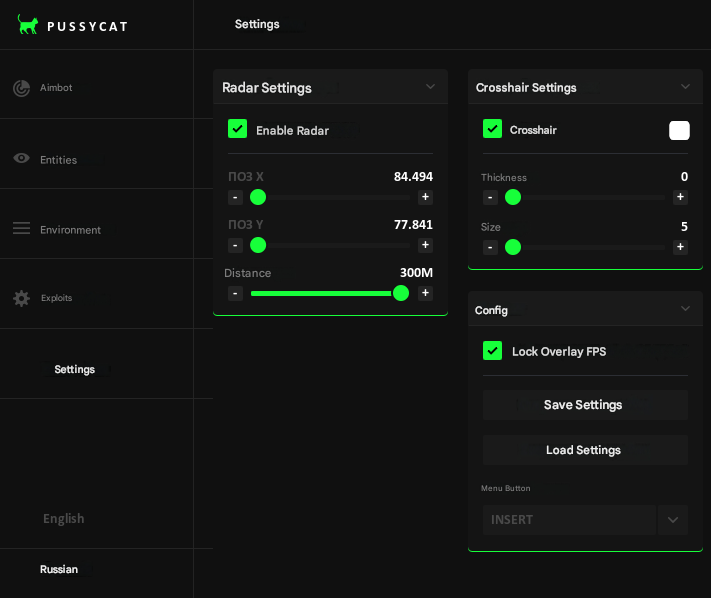Click the 77.841 ПОЗ Y value
The height and width of the screenshot is (598, 711).
coord(413,225)
